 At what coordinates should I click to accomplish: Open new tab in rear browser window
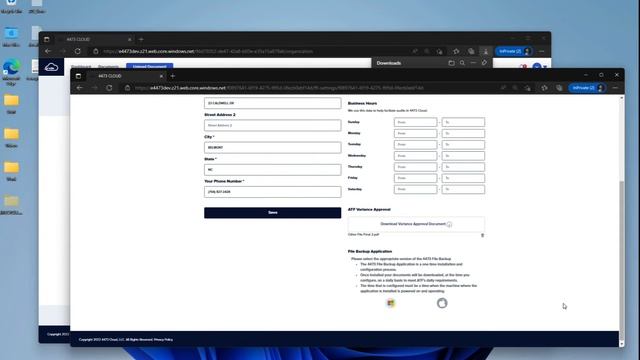pos(141,39)
